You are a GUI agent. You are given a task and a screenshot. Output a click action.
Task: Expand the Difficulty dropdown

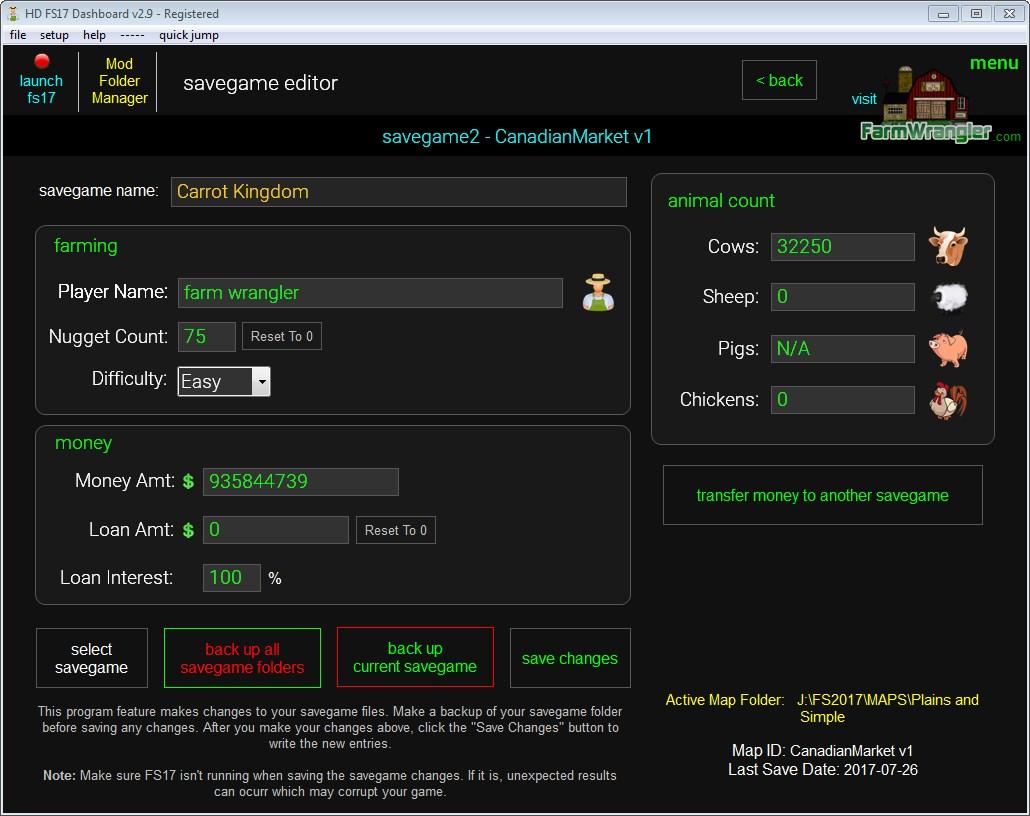(260, 381)
